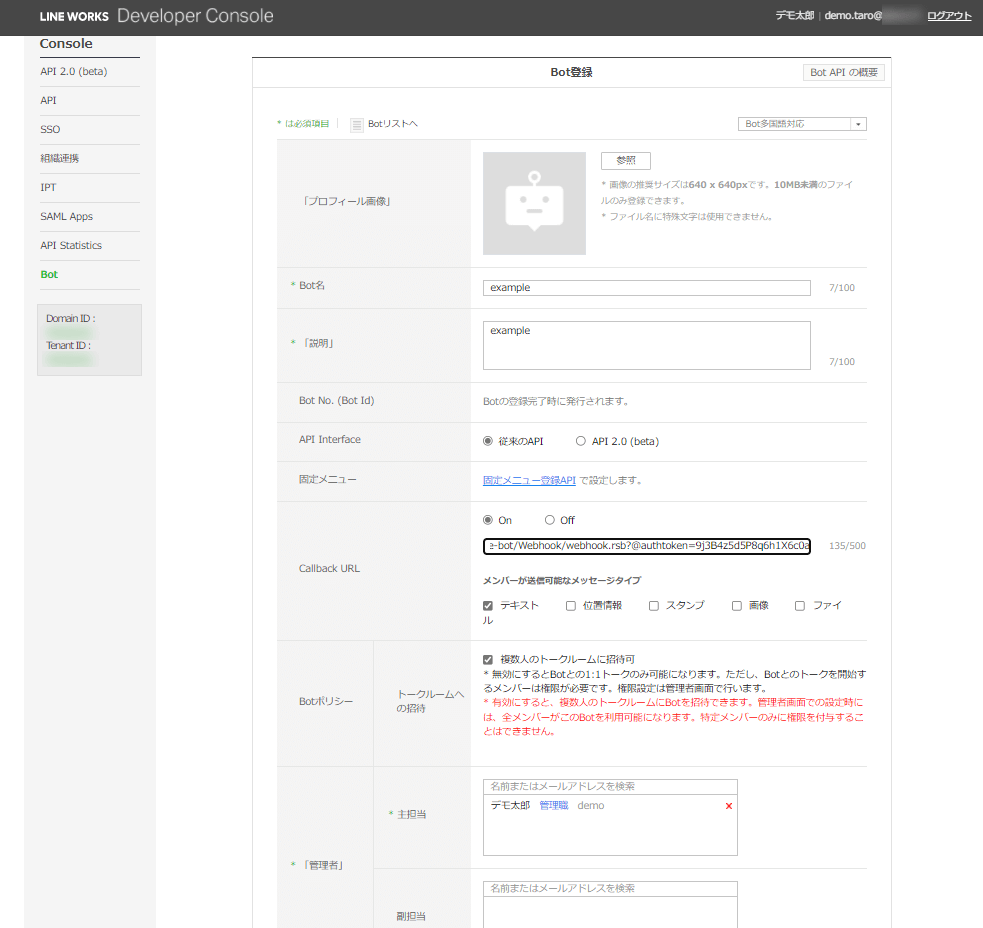Image resolution: width=983 pixels, height=928 pixels.
Task: Select Bot in the sidebar
Action: tap(49, 274)
